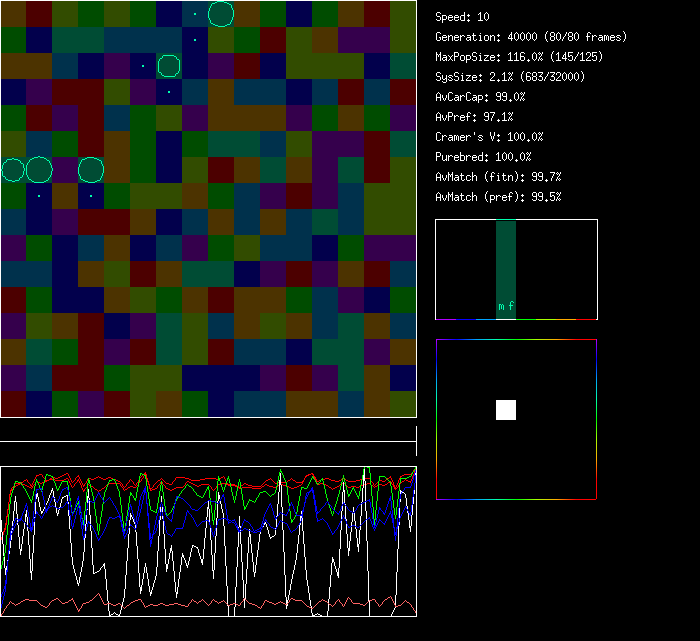Click the Speed: 10 readout
The width and height of the screenshot is (700, 641).
click(462, 17)
